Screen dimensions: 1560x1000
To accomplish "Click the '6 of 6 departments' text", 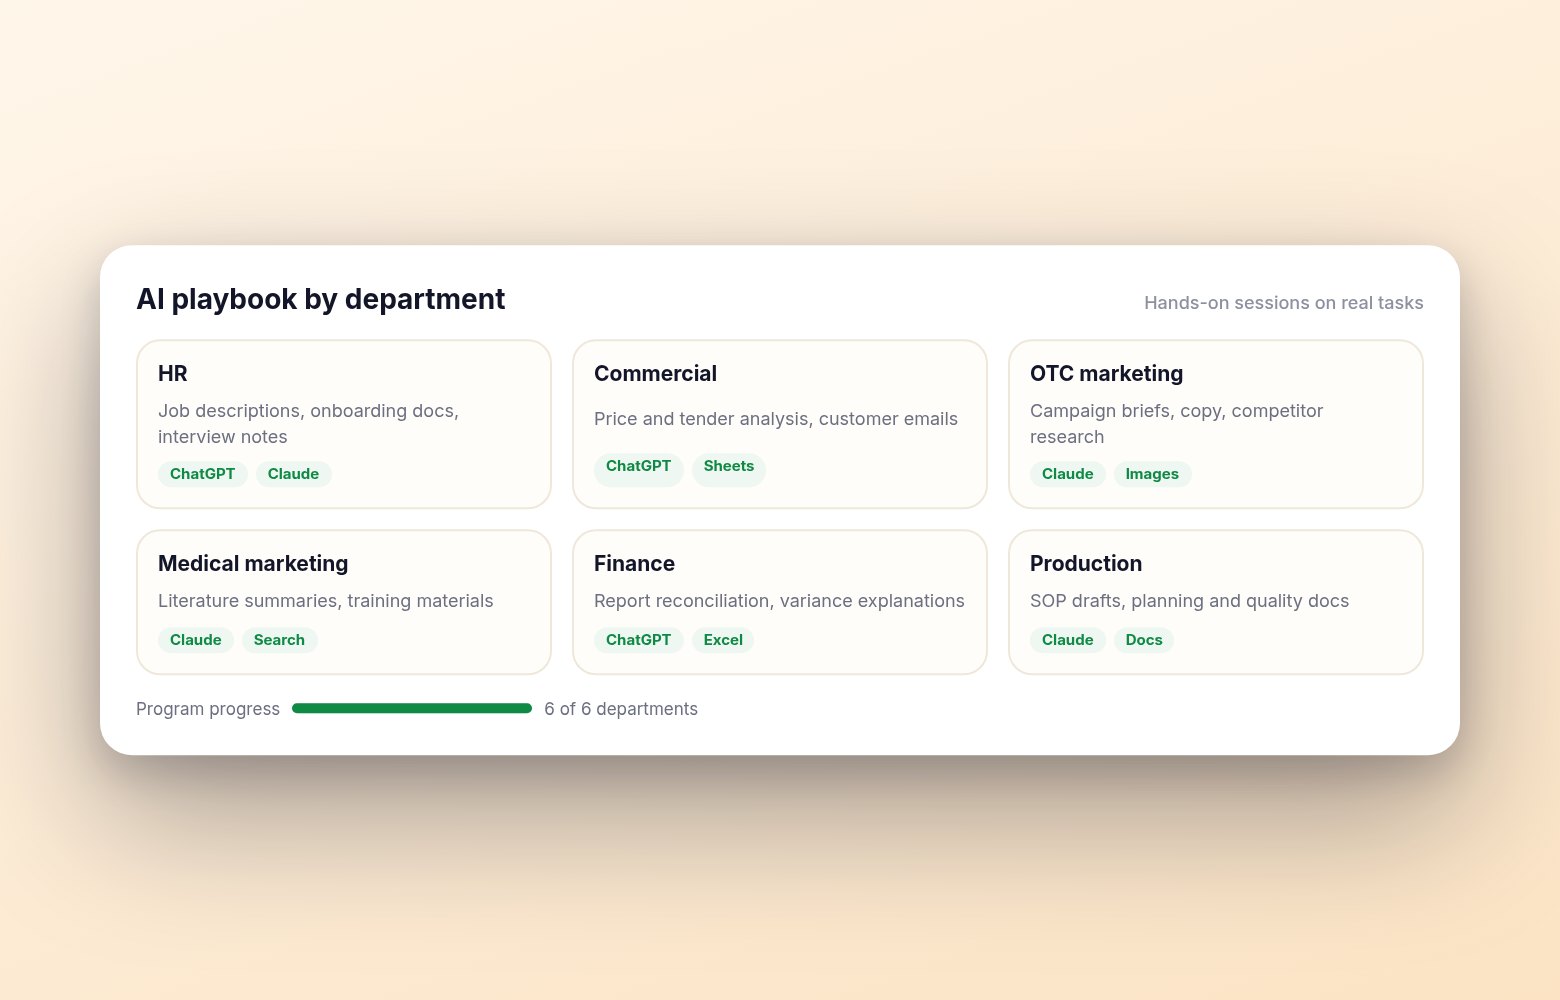I will 621,709.
